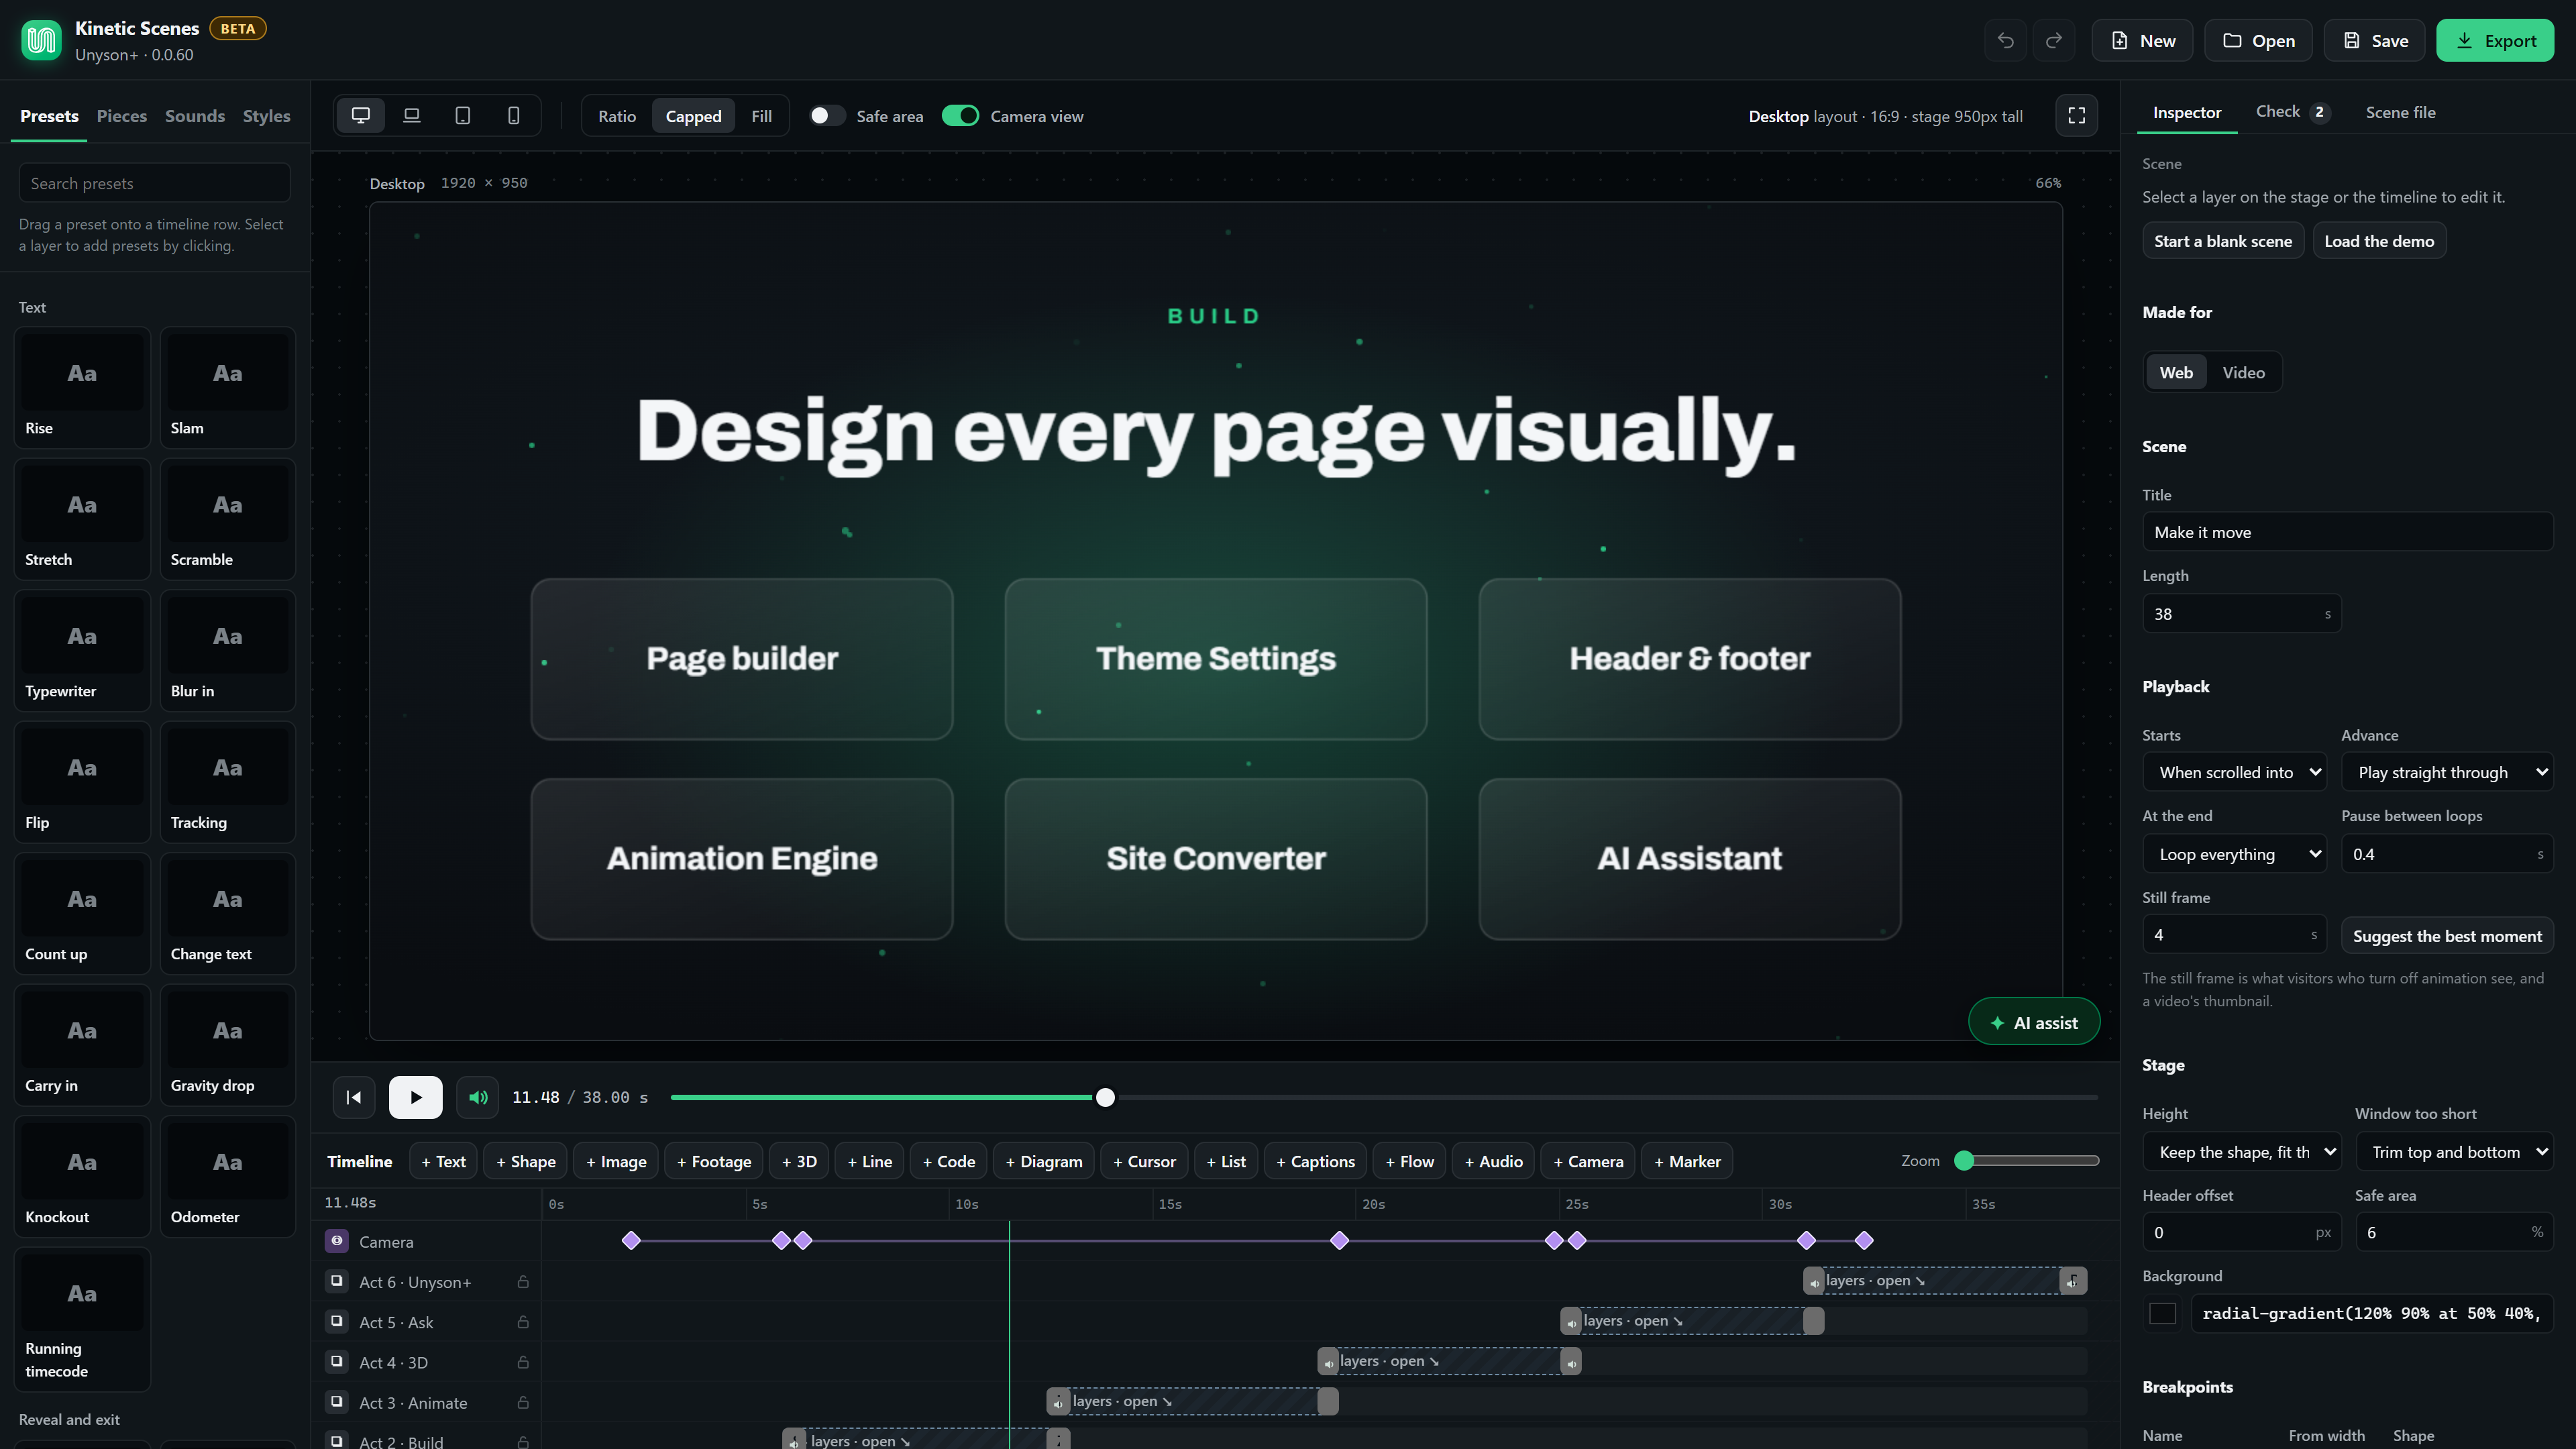This screenshot has height=1449, width=2576.
Task: Click Load the demo
Action: pyautogui.click(x=2379, y=240)
